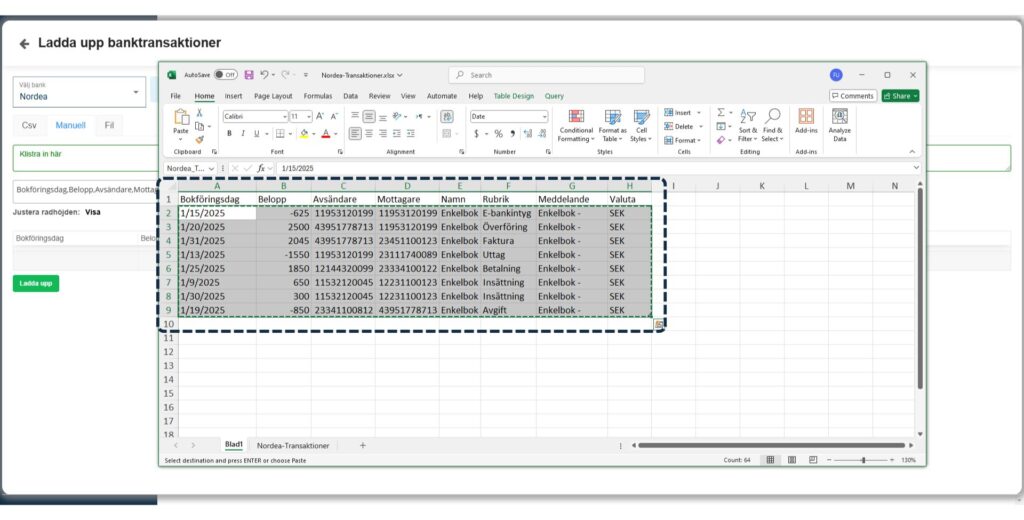Open the Table Design tab

(x=513, y=96)
